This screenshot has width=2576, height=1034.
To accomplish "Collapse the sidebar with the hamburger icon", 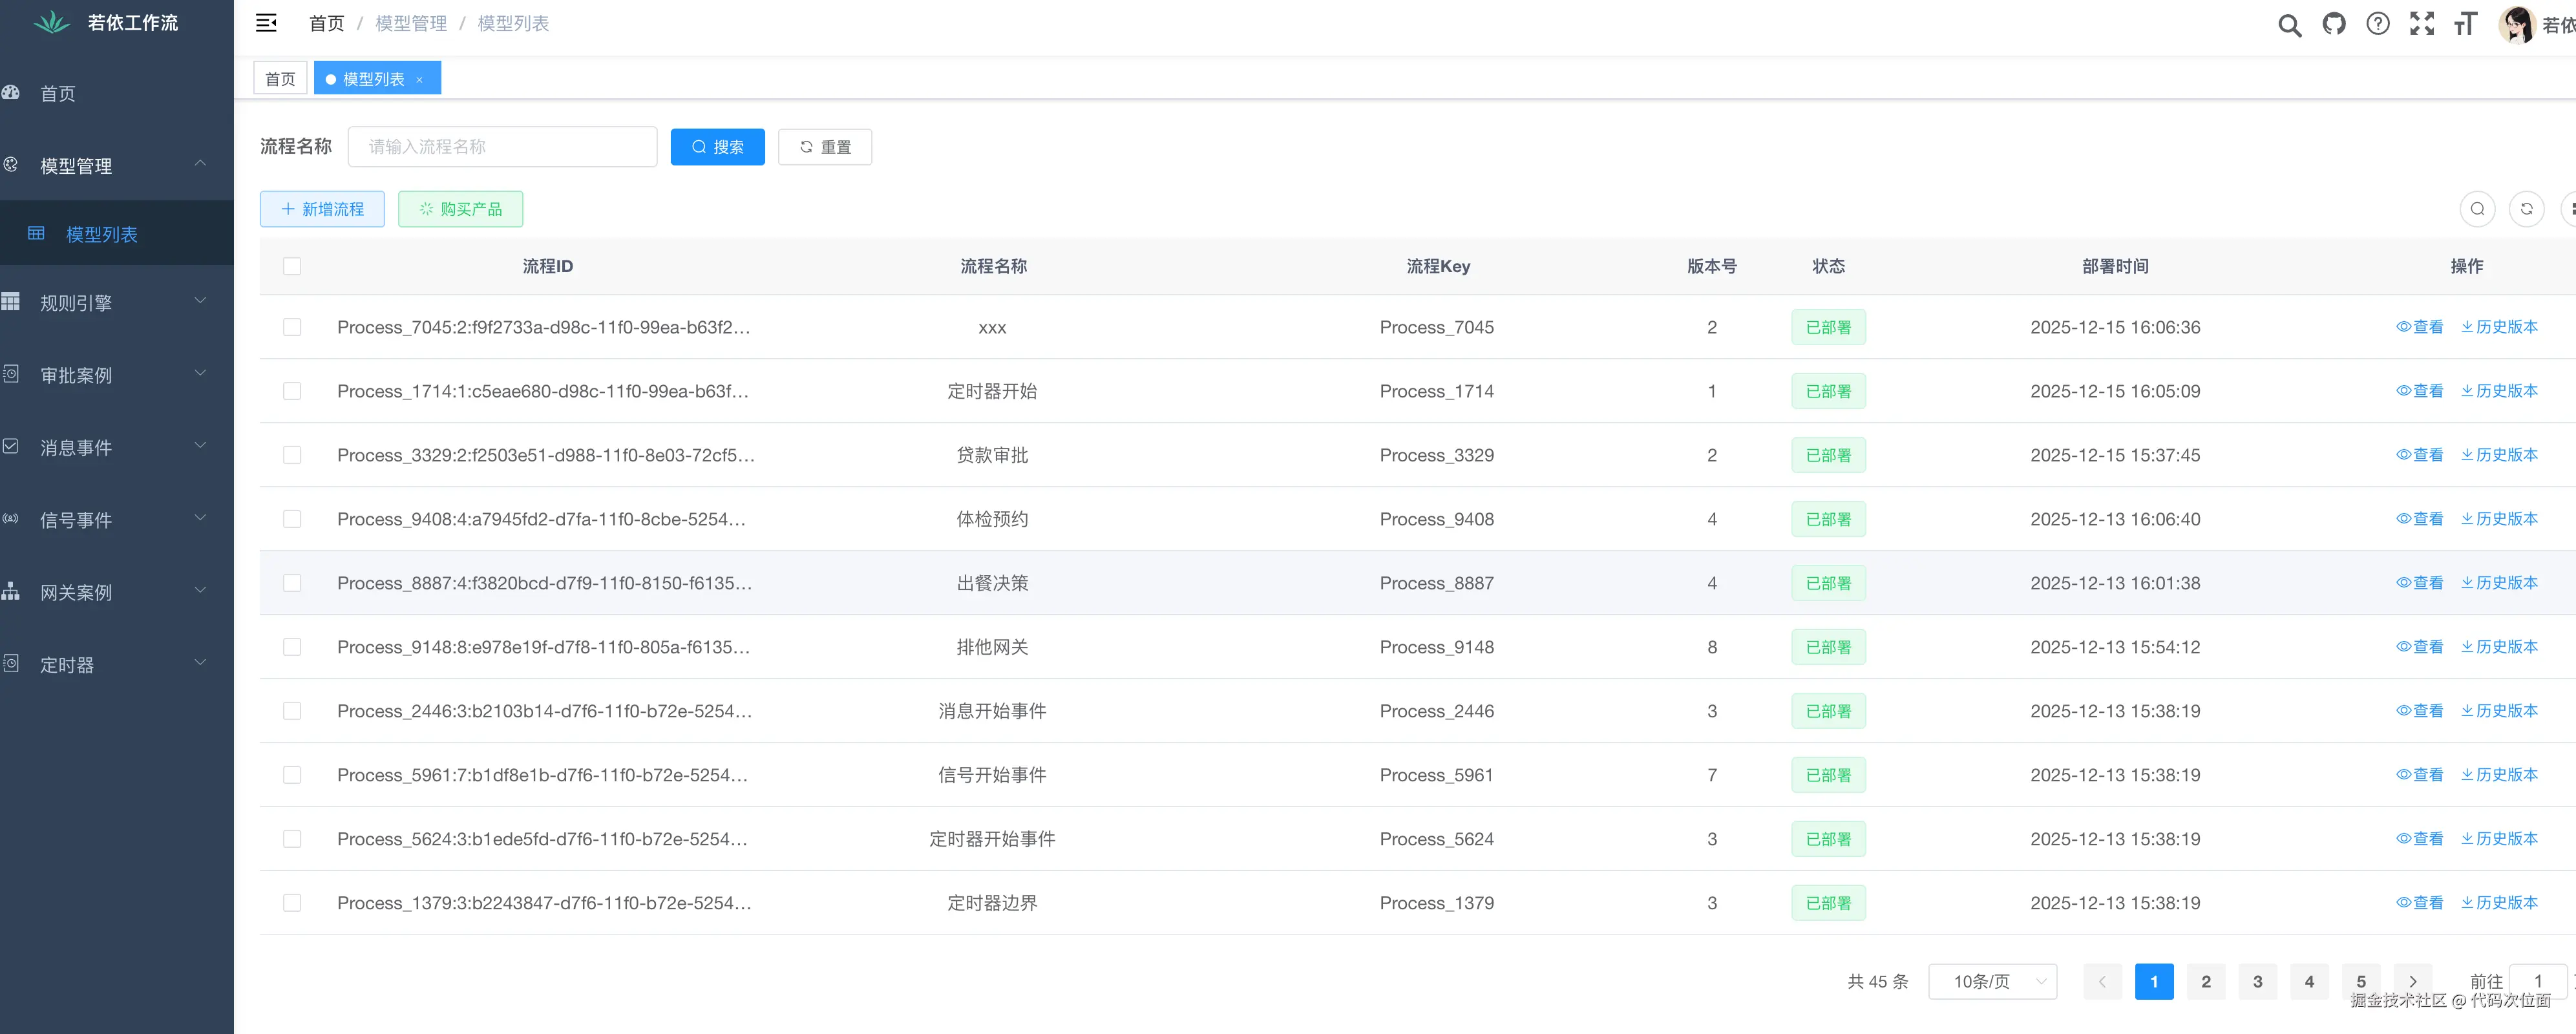I will click(x=266, y=23).
